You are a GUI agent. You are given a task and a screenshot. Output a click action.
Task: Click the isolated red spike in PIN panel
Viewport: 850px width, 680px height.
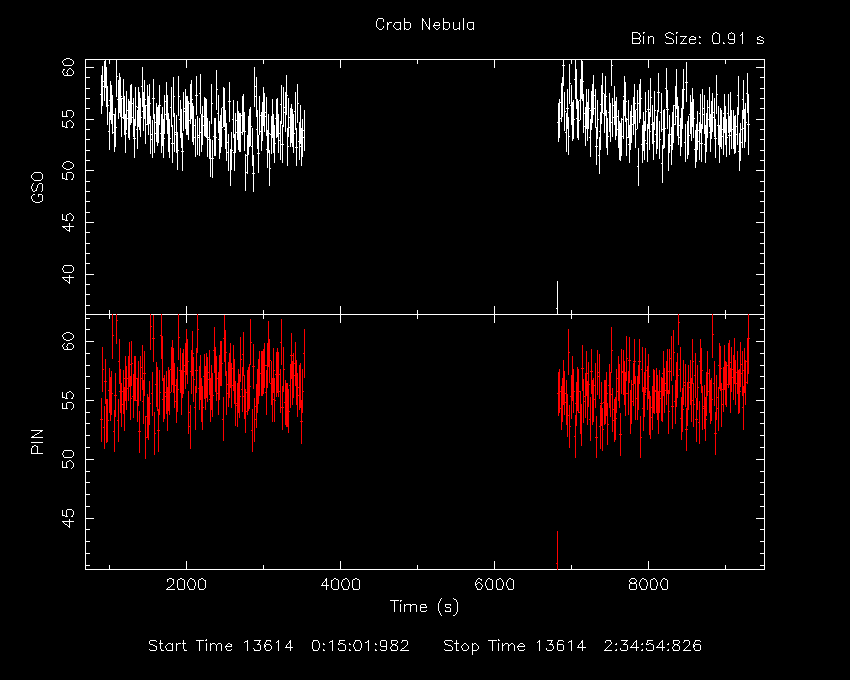pos(557,550)
